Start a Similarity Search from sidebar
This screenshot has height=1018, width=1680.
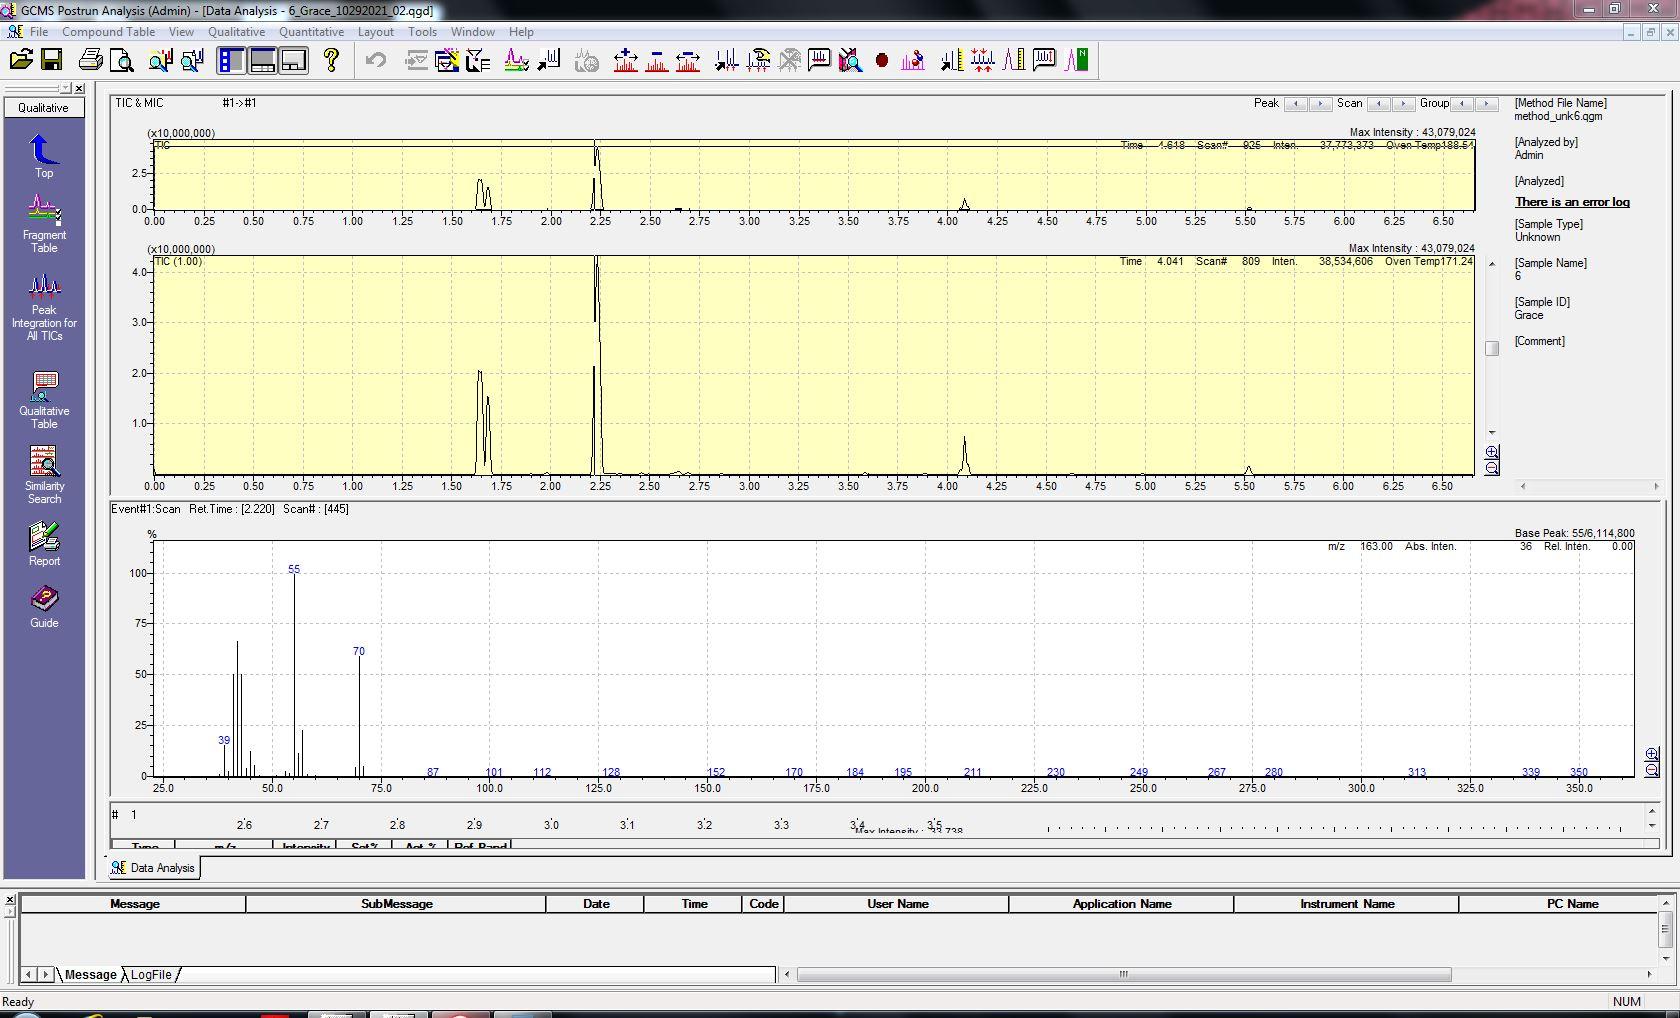[x=44, y=475]
